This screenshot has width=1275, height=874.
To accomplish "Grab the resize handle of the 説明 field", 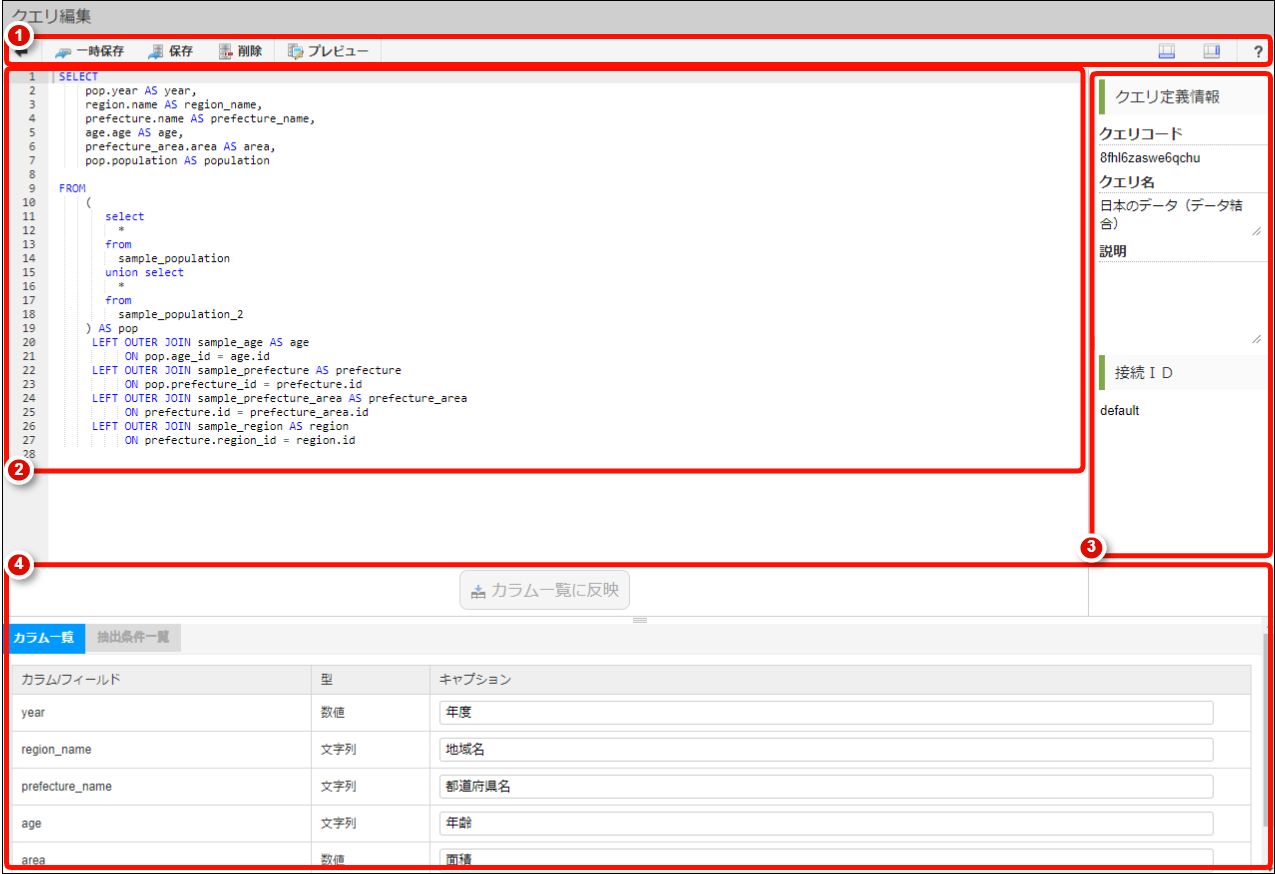I will point(1256,339).
